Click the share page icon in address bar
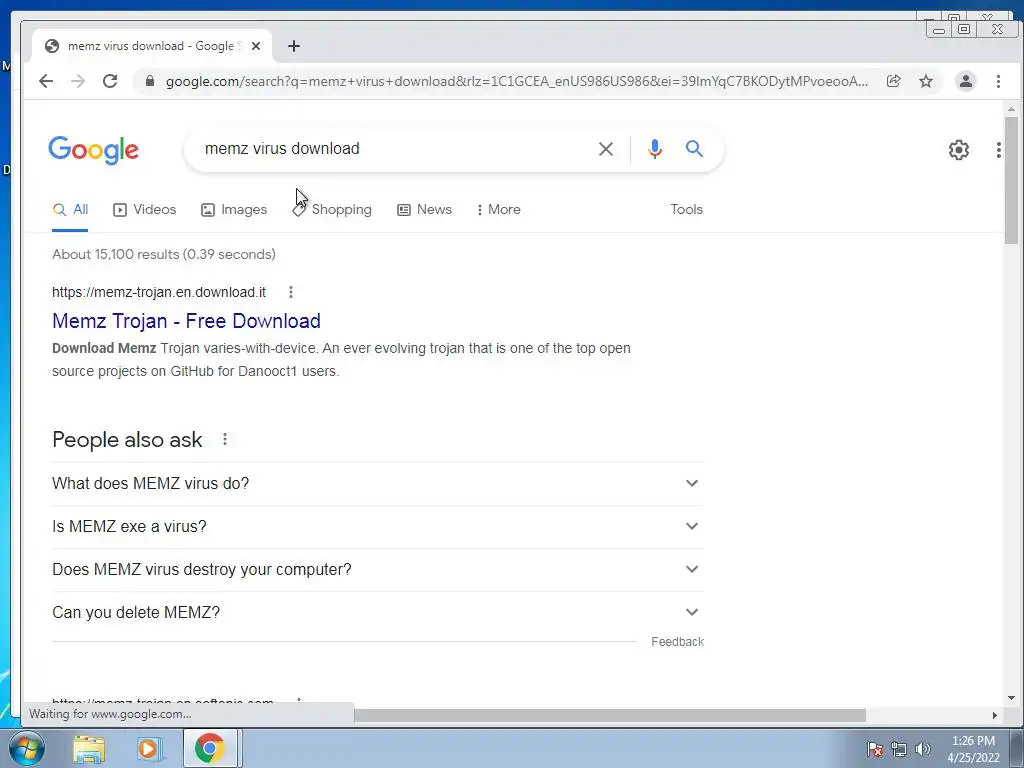The height and width of the screenshot is (768, 1024). (893, 81)
